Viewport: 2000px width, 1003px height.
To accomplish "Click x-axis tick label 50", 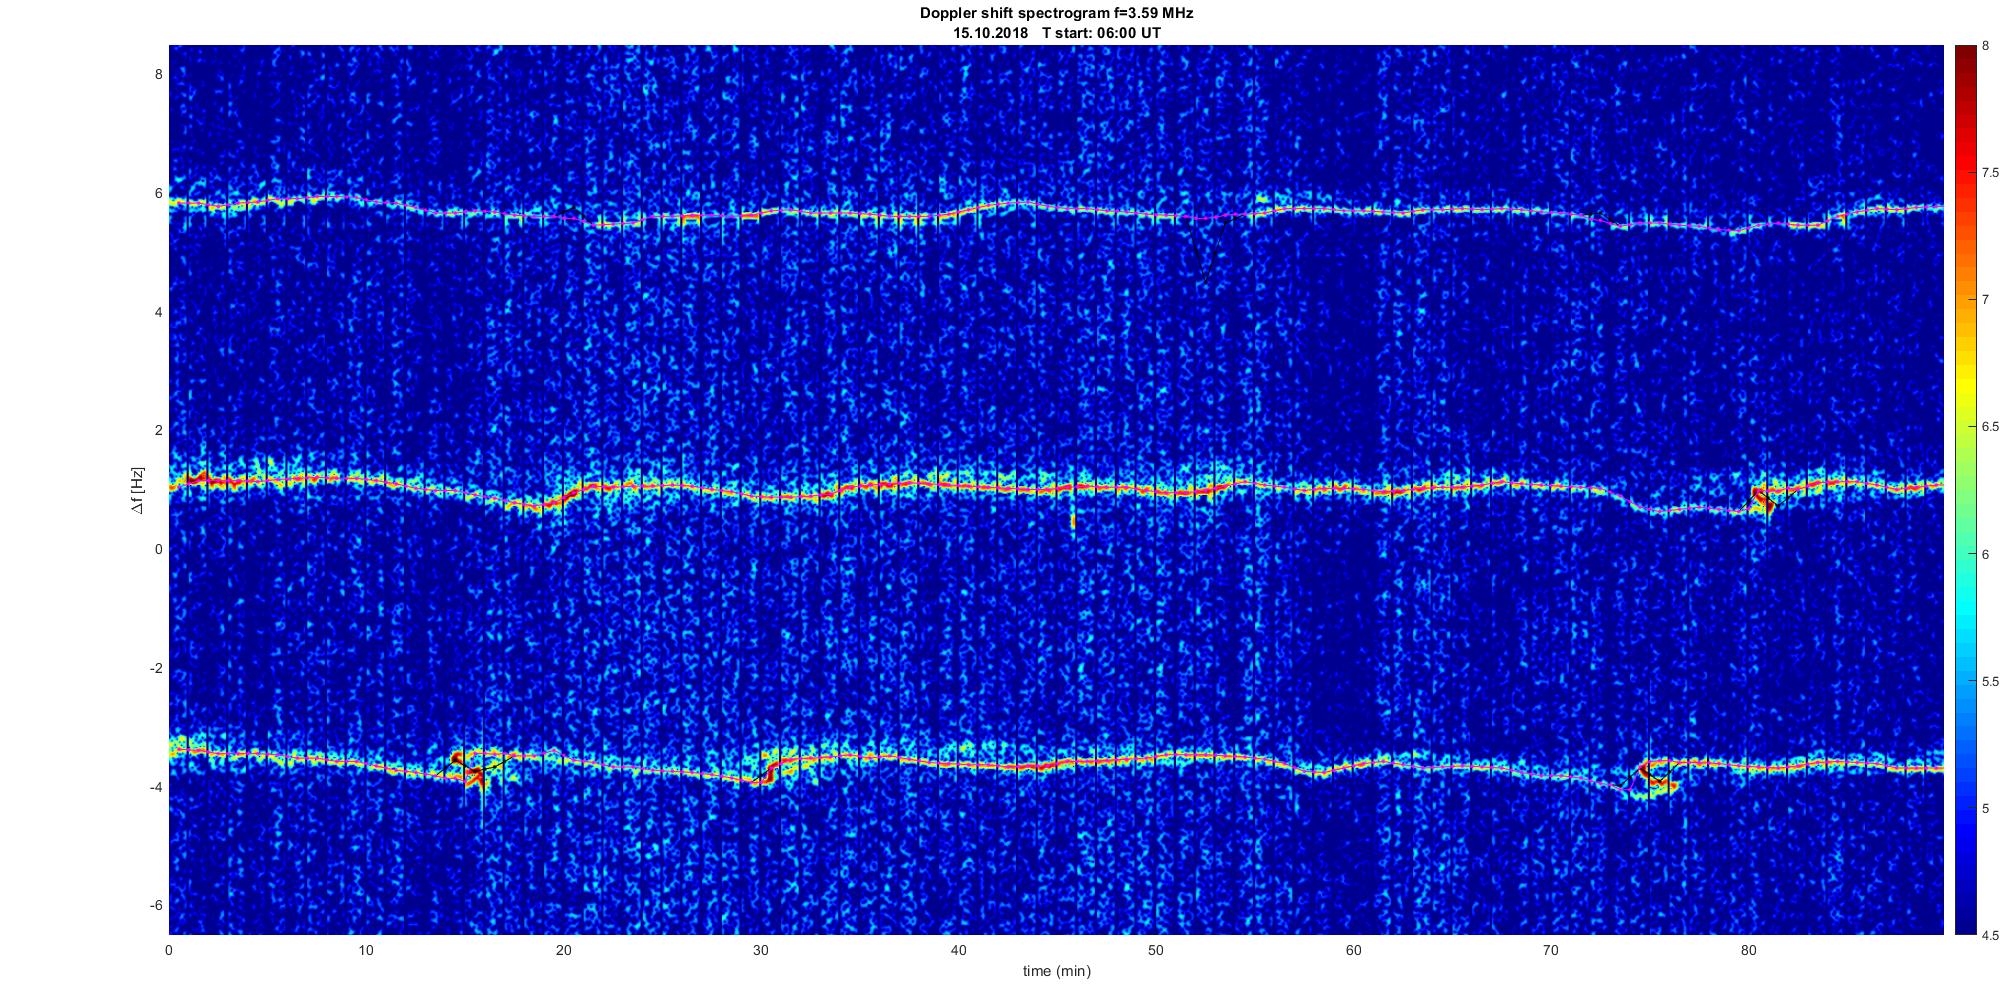I will pos(1155,950).
